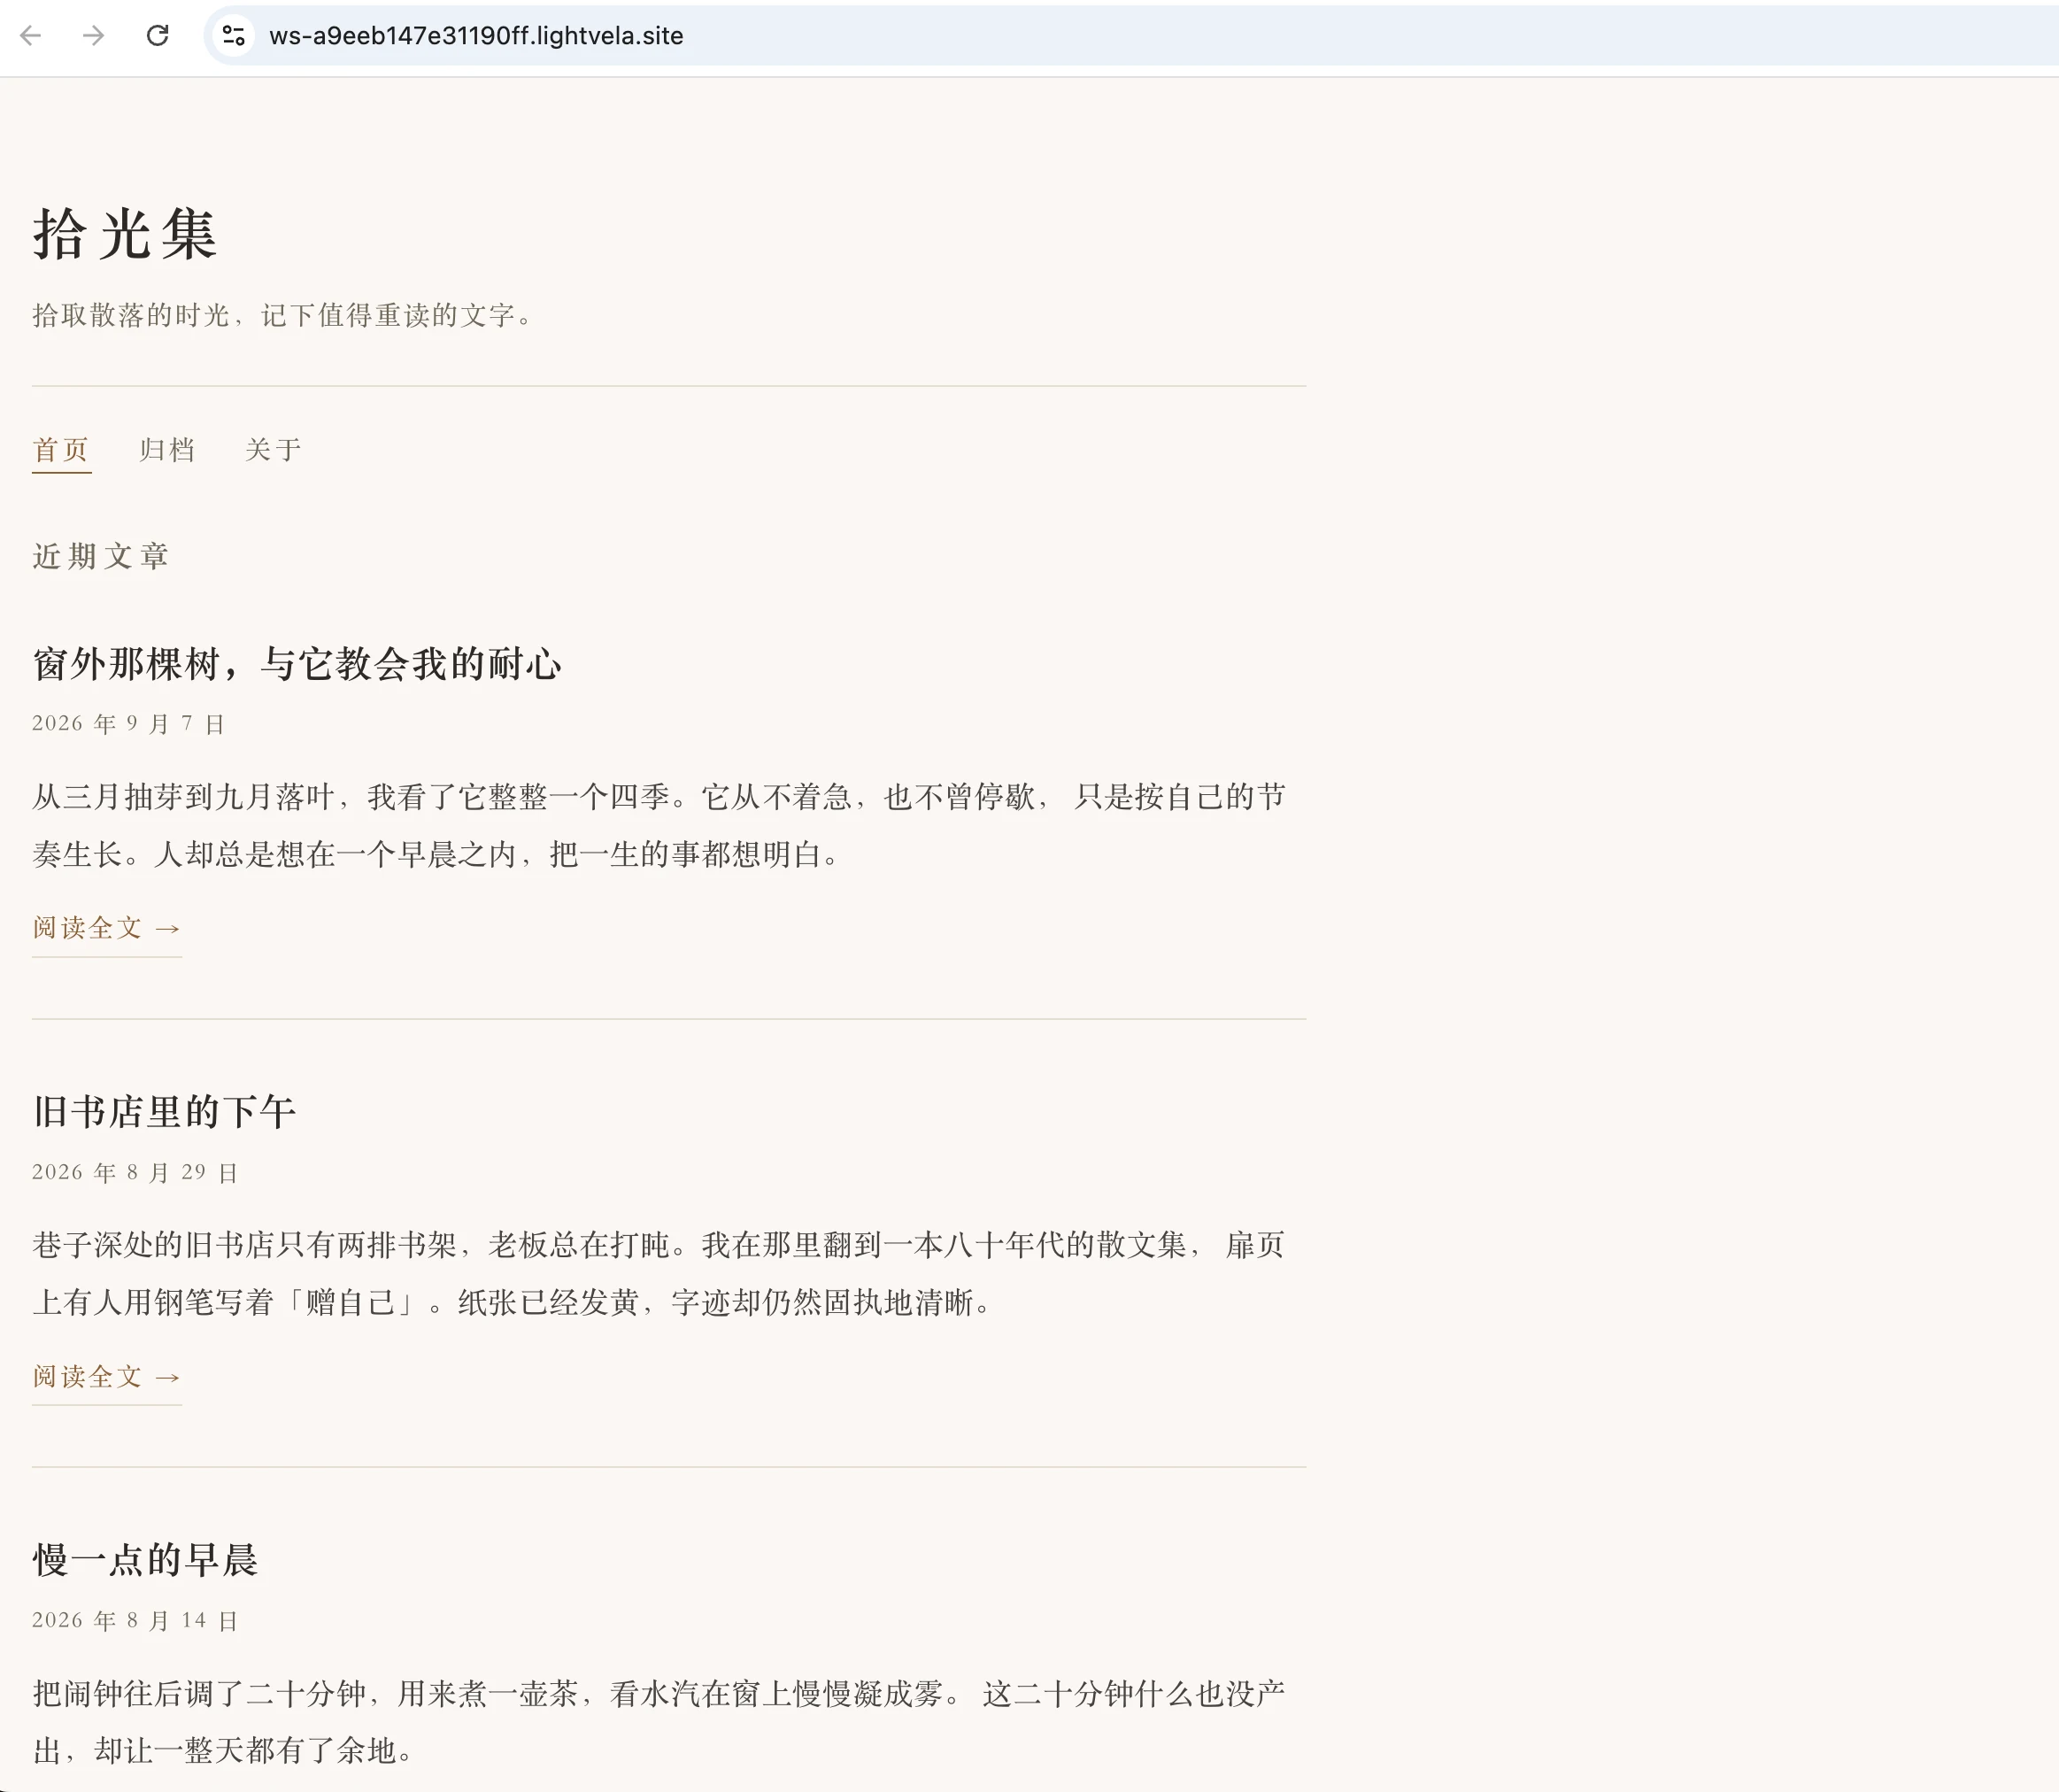Click the excerpt starting 巷子深处的旧书店
The height and width of the screenshot is (1792, 2059).
click(659, 1274)
